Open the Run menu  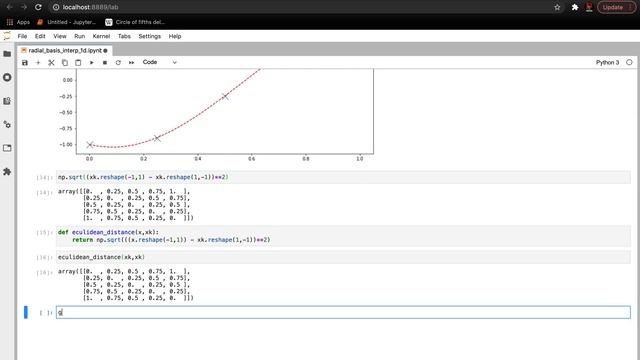pos(80,36)
